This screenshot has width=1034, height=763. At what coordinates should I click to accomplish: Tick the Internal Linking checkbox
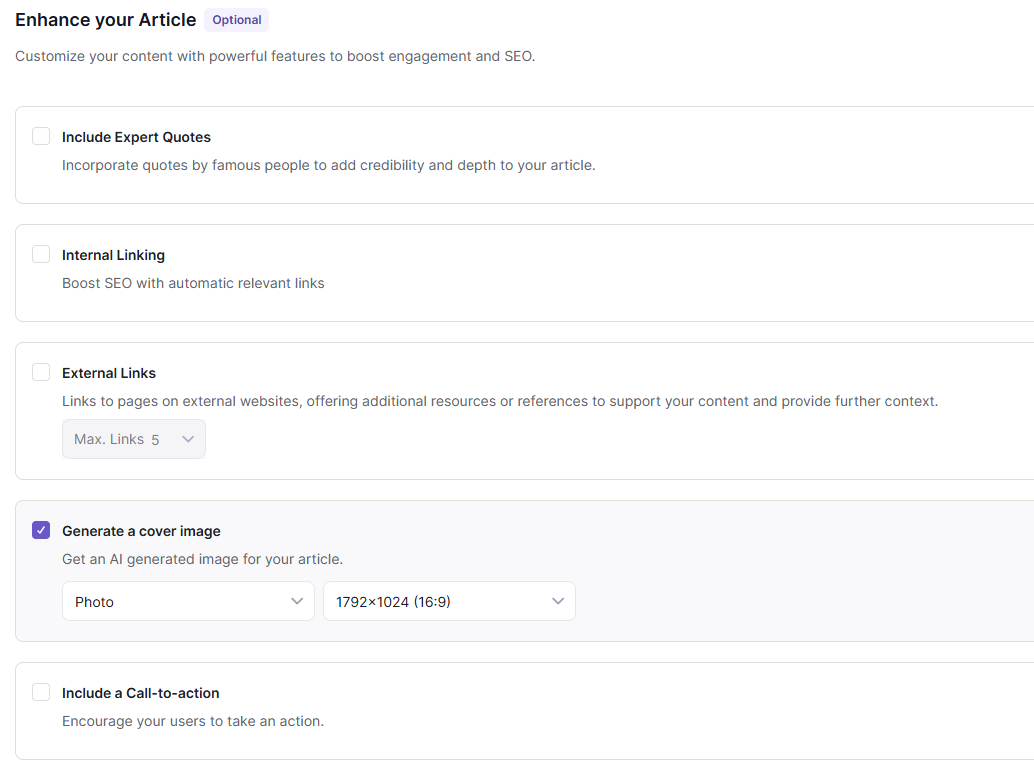pyautogui.click(x=41, y=254)
